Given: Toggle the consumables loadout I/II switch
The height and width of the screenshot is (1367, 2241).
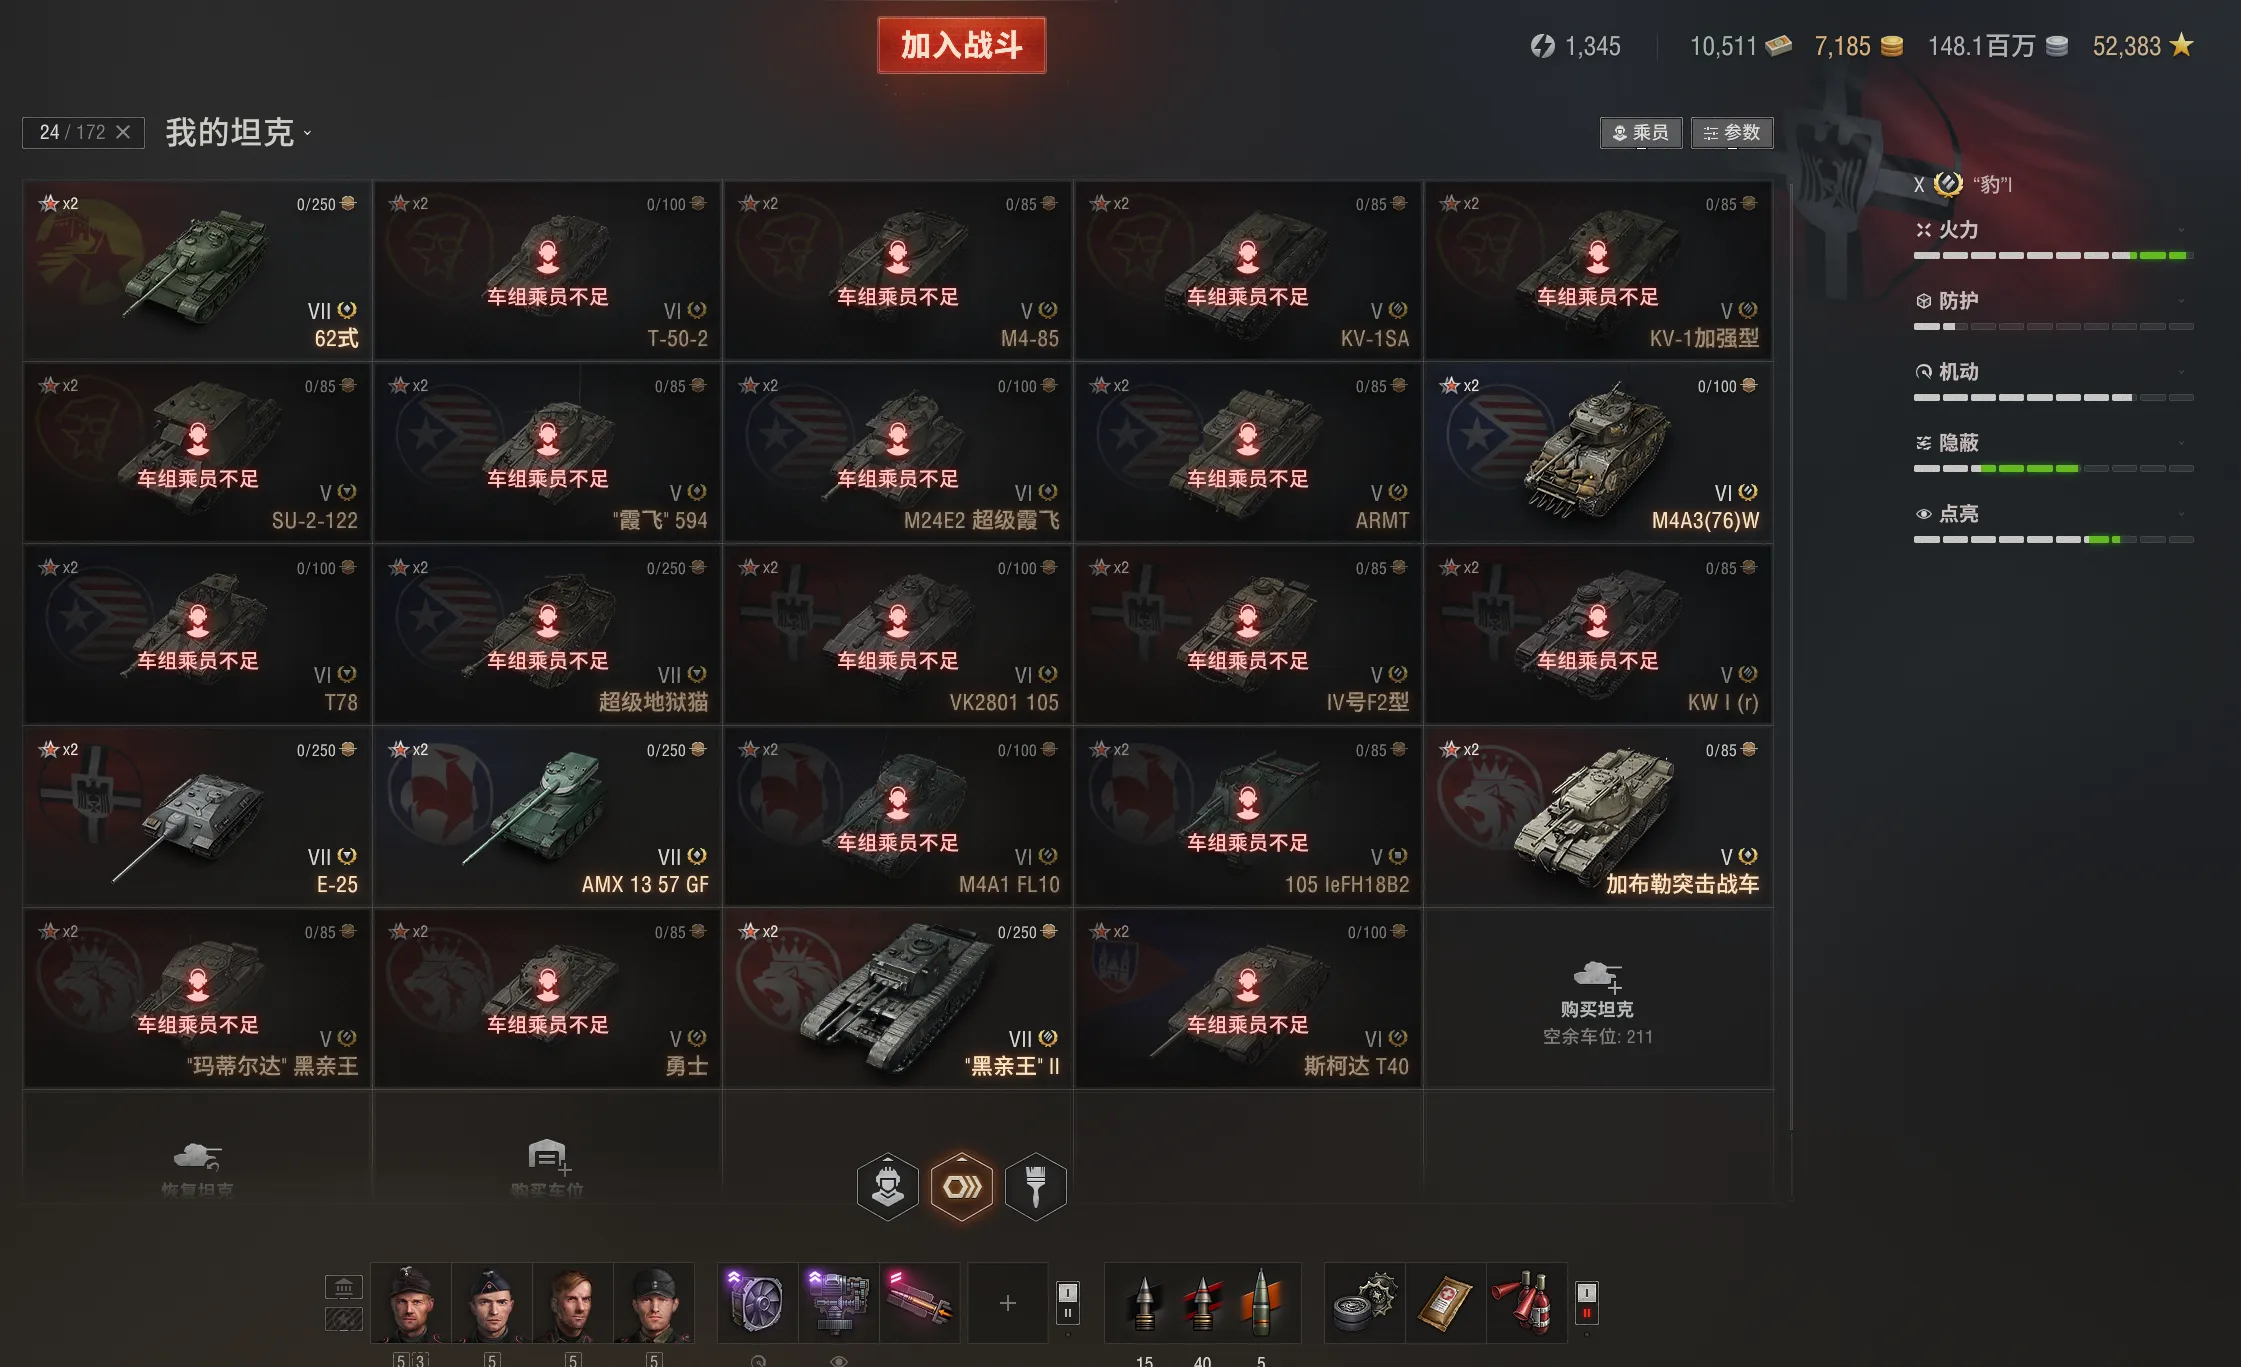Looking at the screenshot, I should pyautogui.click(x=1586, y=1302).
